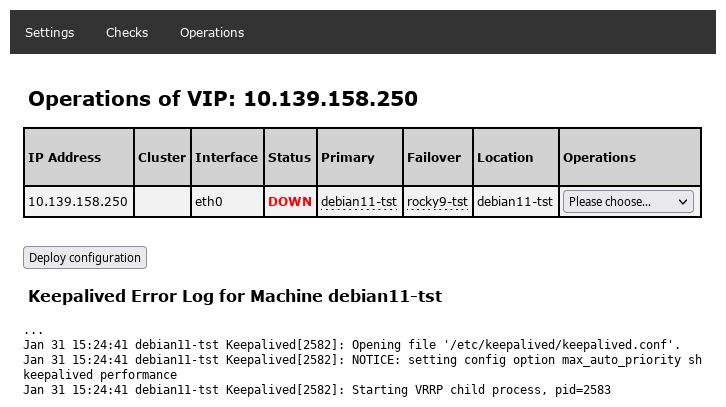Click the Failover host rocky9-tst link
The width and height of the screenshot is (726, 407).
point(437,201)
